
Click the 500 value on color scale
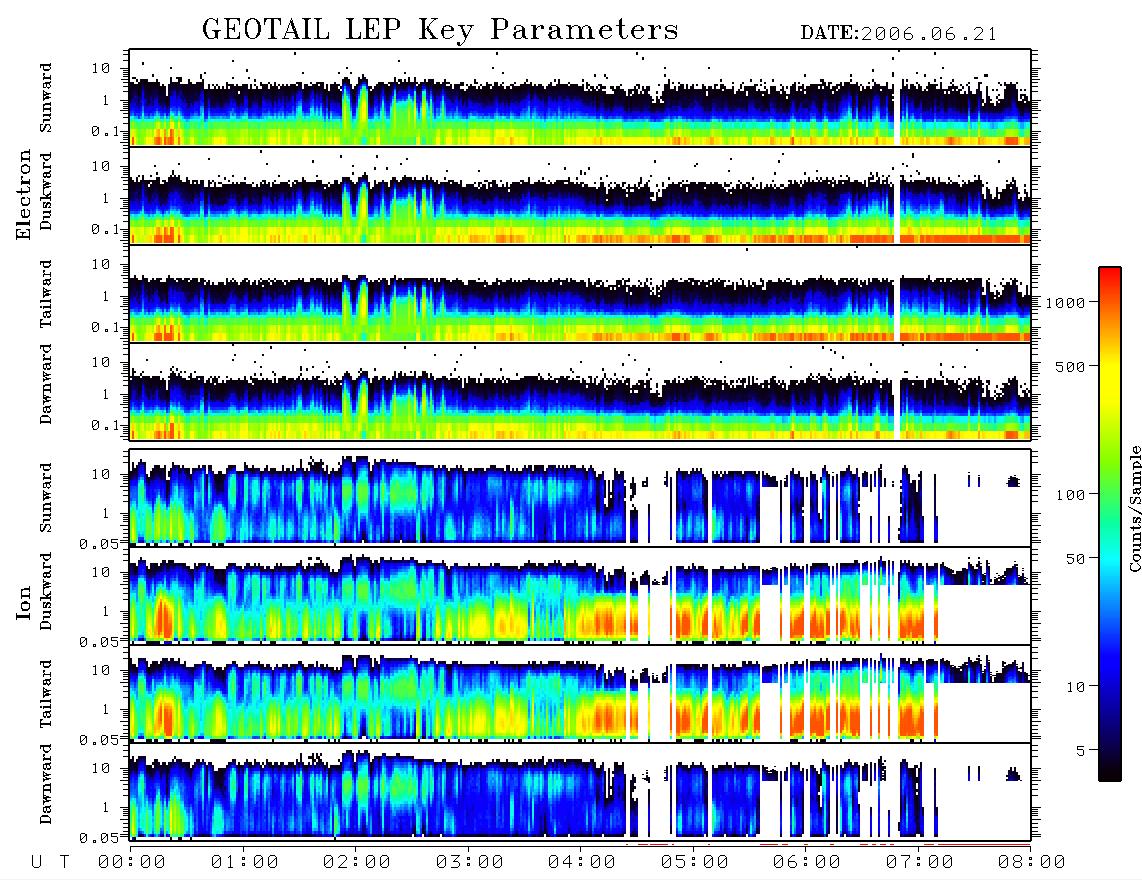[x=1071, y=366]
